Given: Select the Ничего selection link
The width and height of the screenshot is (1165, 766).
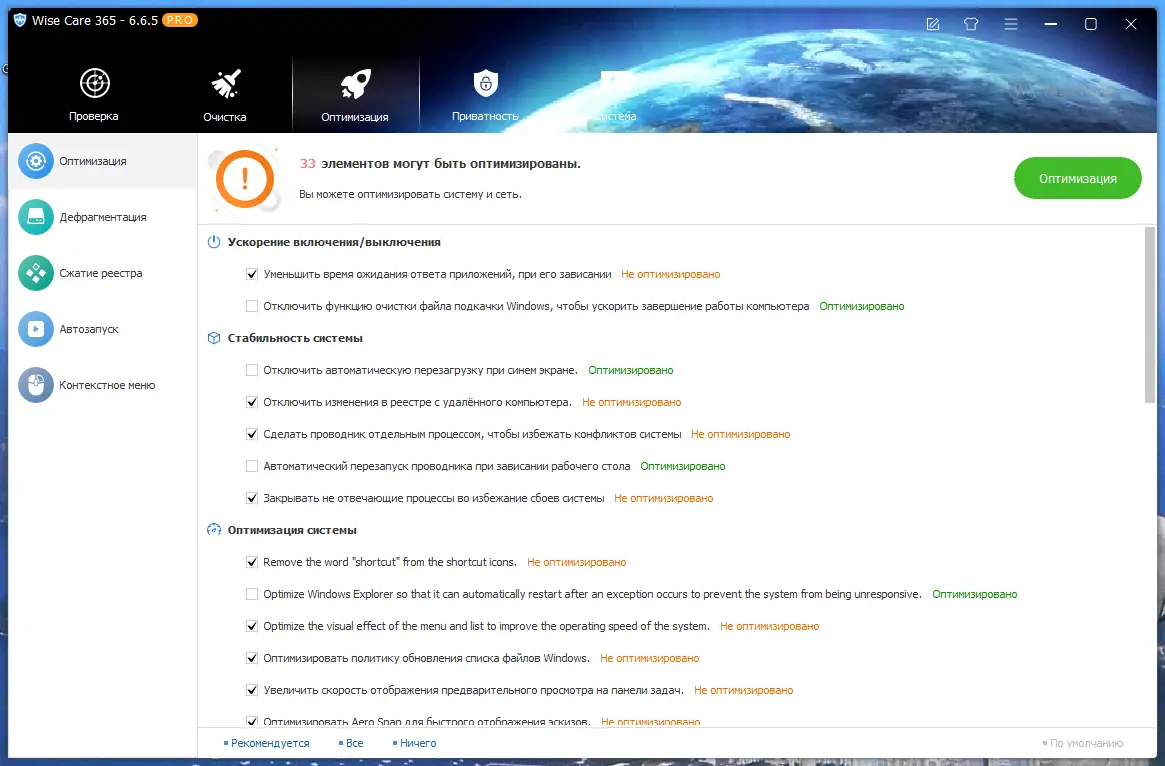Looking at the screenshot, I should click(414, 743).
